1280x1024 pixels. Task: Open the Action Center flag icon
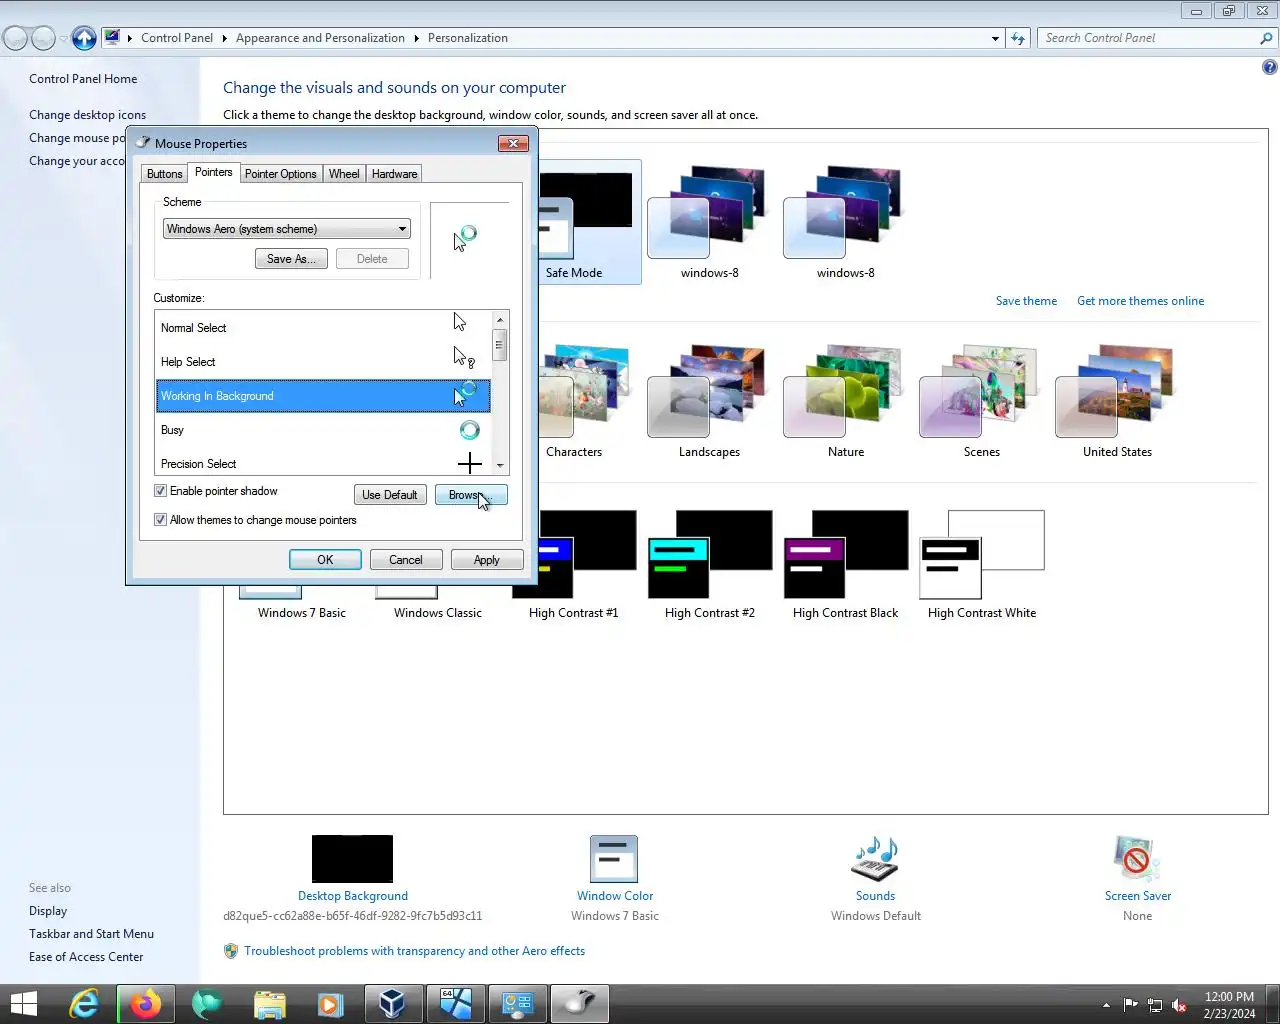[x=1131, y=1005]
